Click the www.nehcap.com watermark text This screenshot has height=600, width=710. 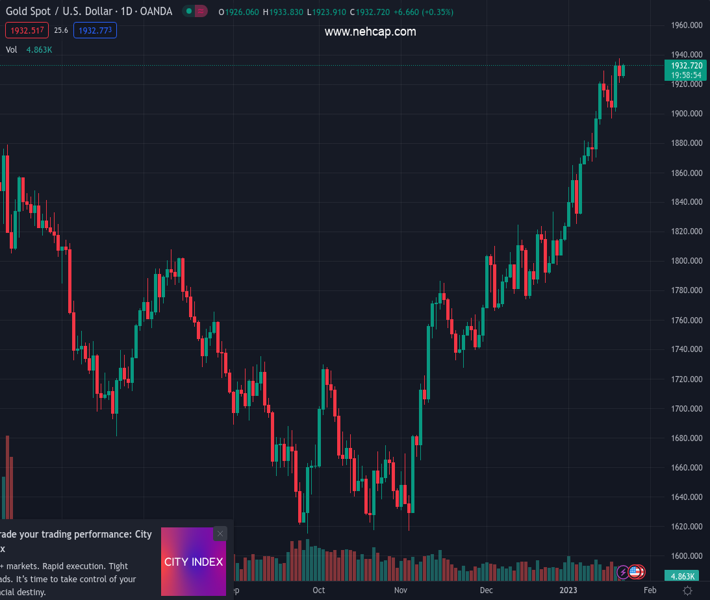tap(370, 32)
